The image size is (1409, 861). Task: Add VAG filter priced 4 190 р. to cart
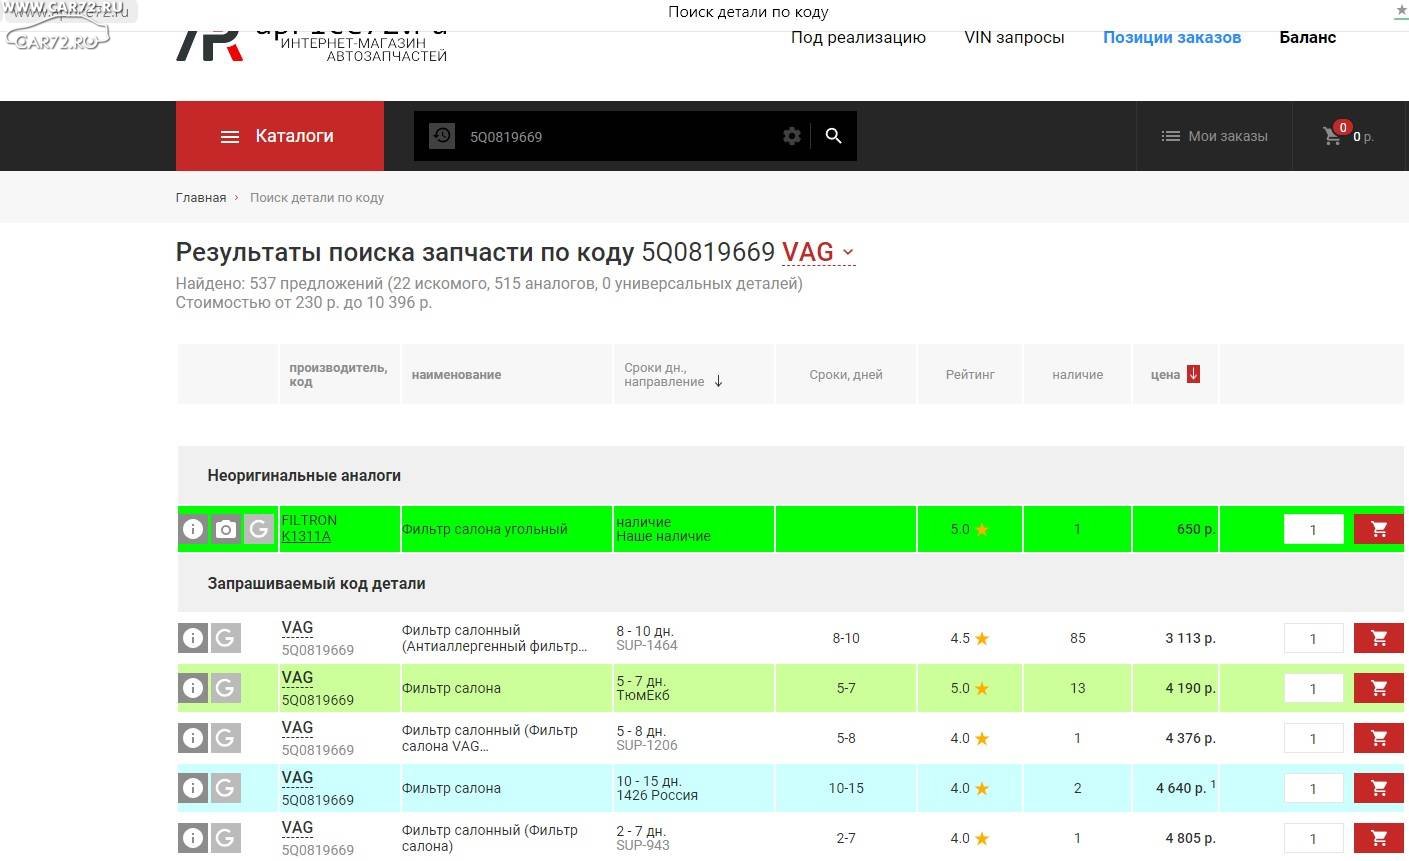click(x=1378, y=688)
